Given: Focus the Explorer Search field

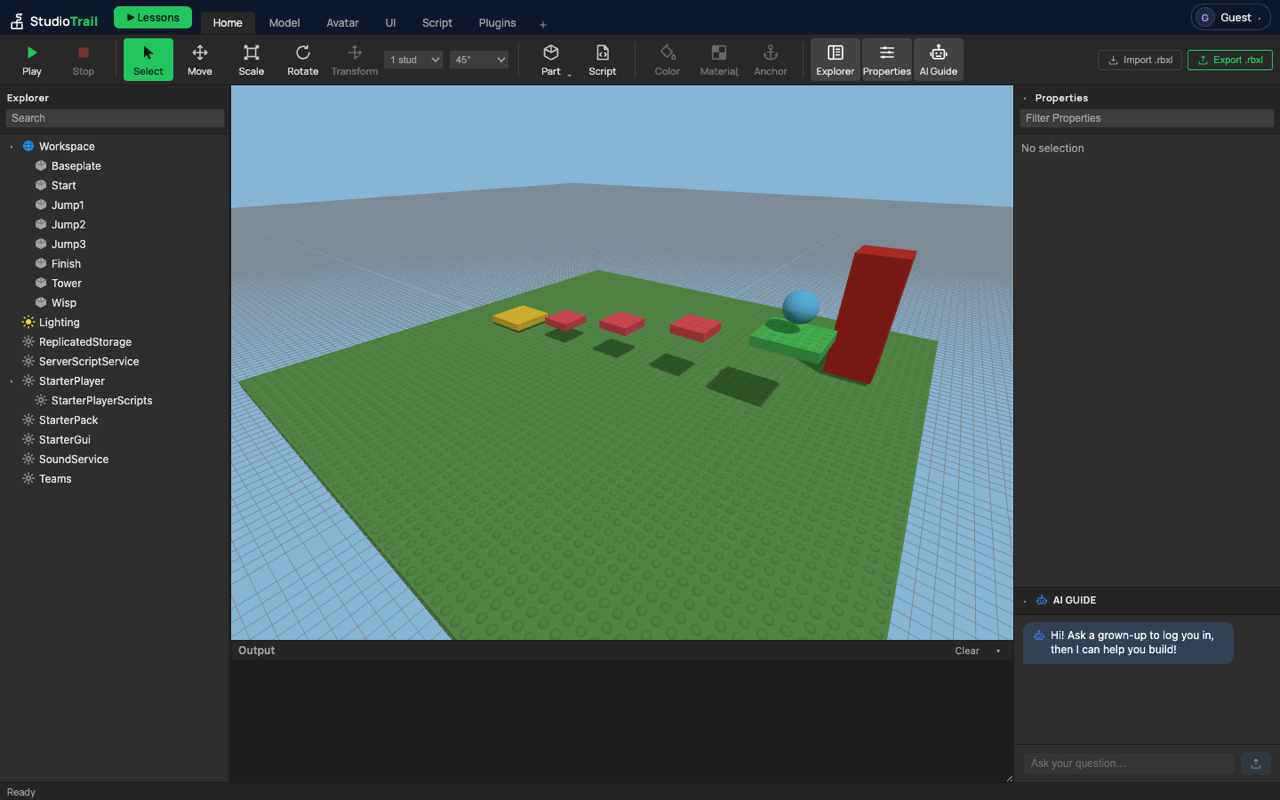Looking at the screenshot, I should (x=115, y=118).
